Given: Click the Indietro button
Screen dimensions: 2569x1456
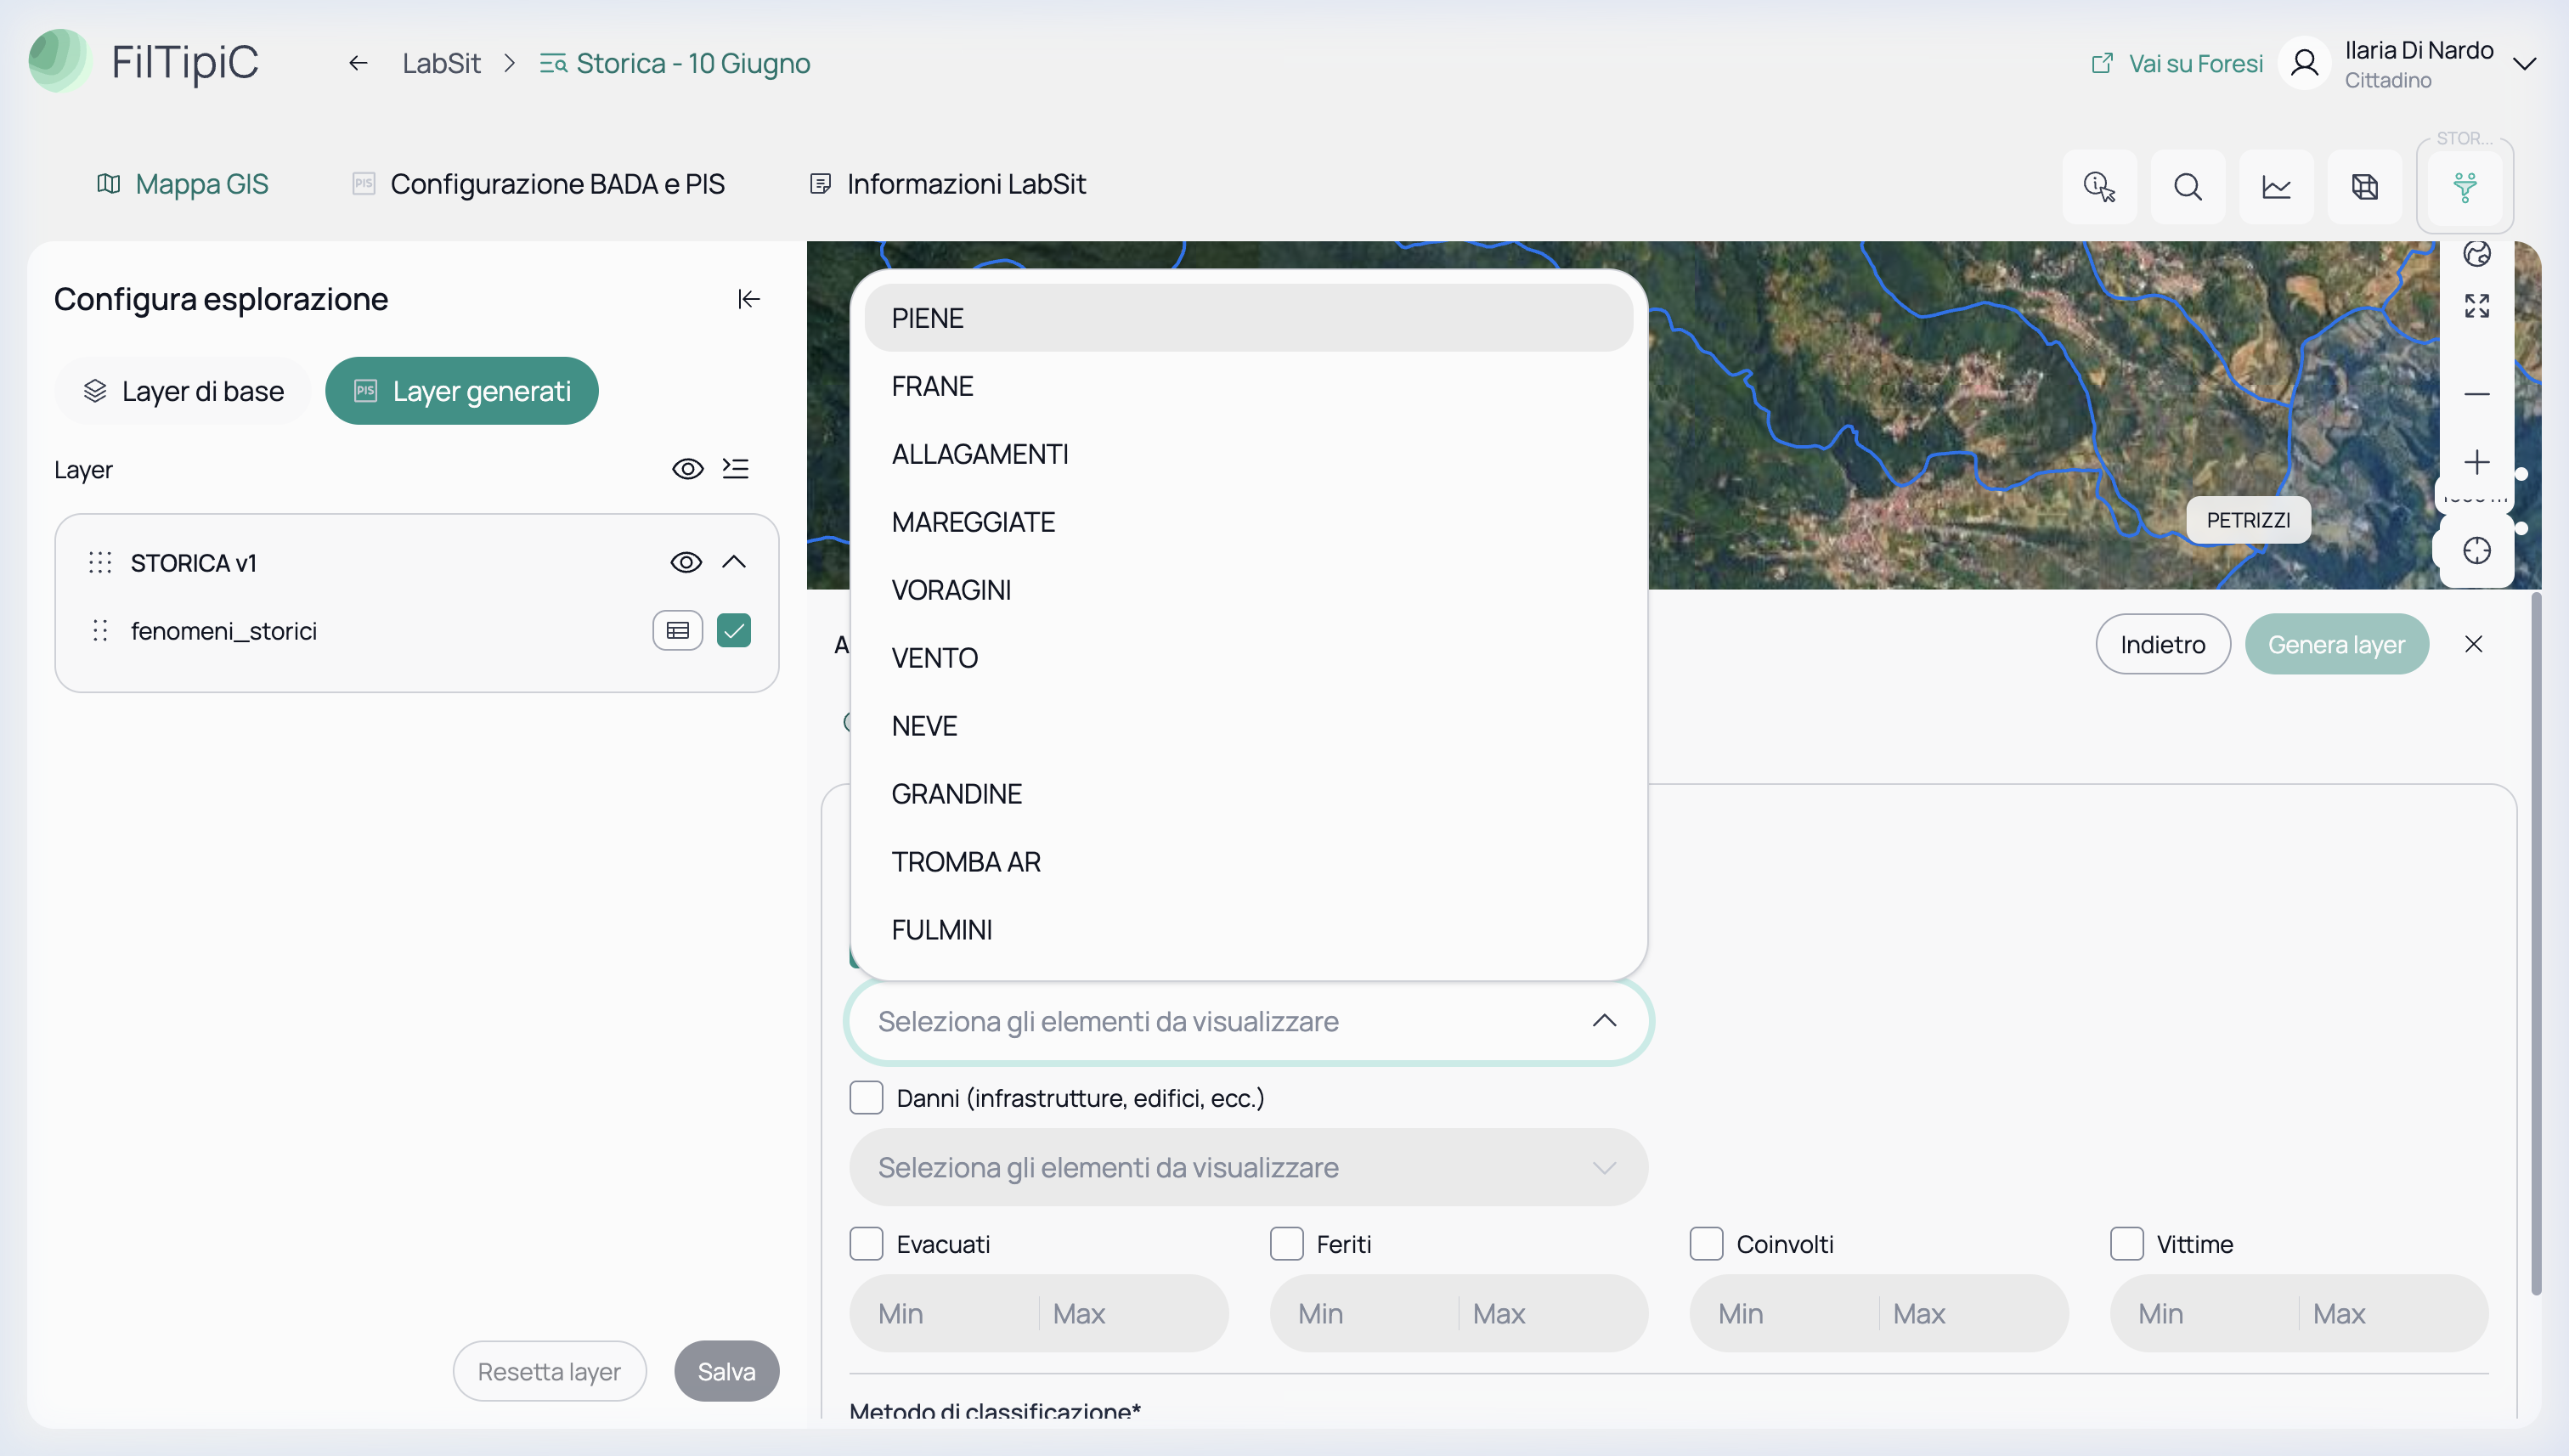Looking at the screenshot, I should 2163,644.
